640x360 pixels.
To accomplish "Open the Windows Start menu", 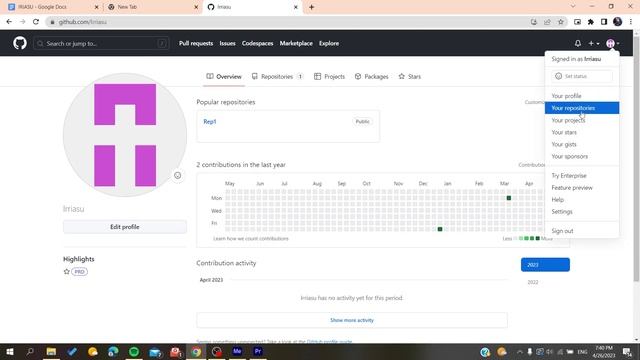I will click(10, 351).
